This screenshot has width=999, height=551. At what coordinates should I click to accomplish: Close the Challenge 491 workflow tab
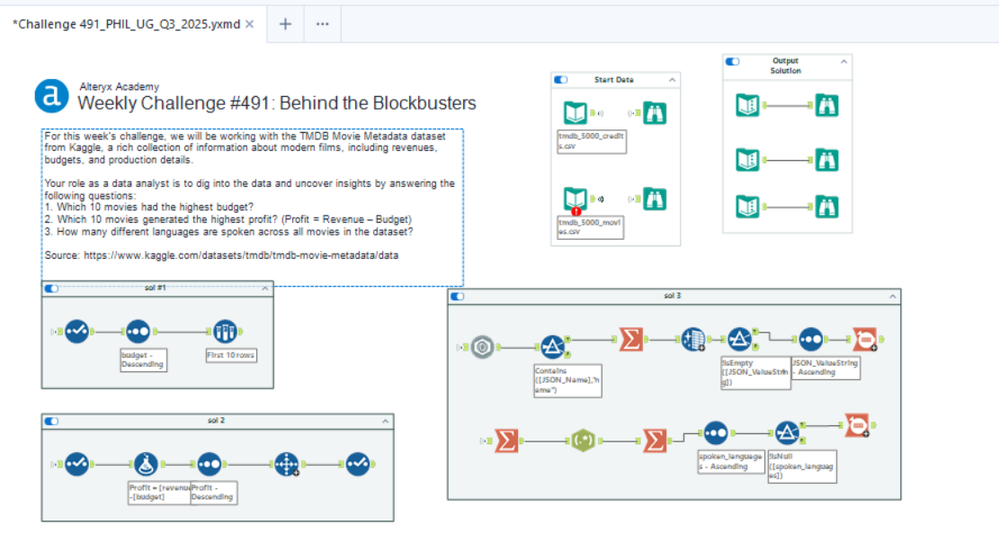(250, 24)
